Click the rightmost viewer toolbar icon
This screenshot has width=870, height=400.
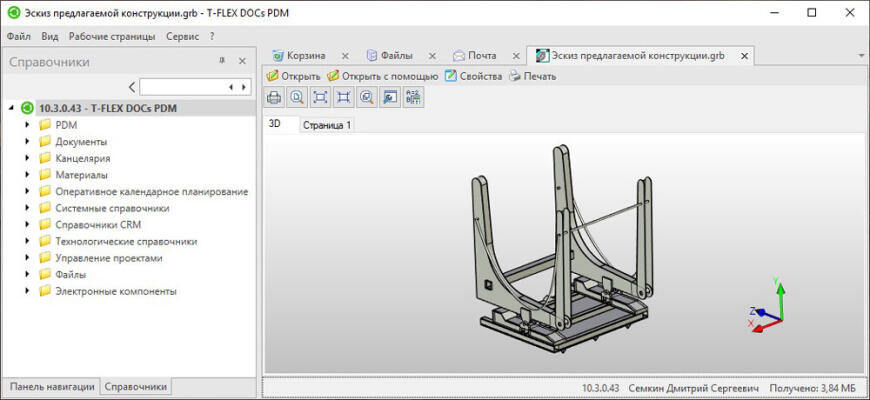pyautogui.click(x=413, y=97)
